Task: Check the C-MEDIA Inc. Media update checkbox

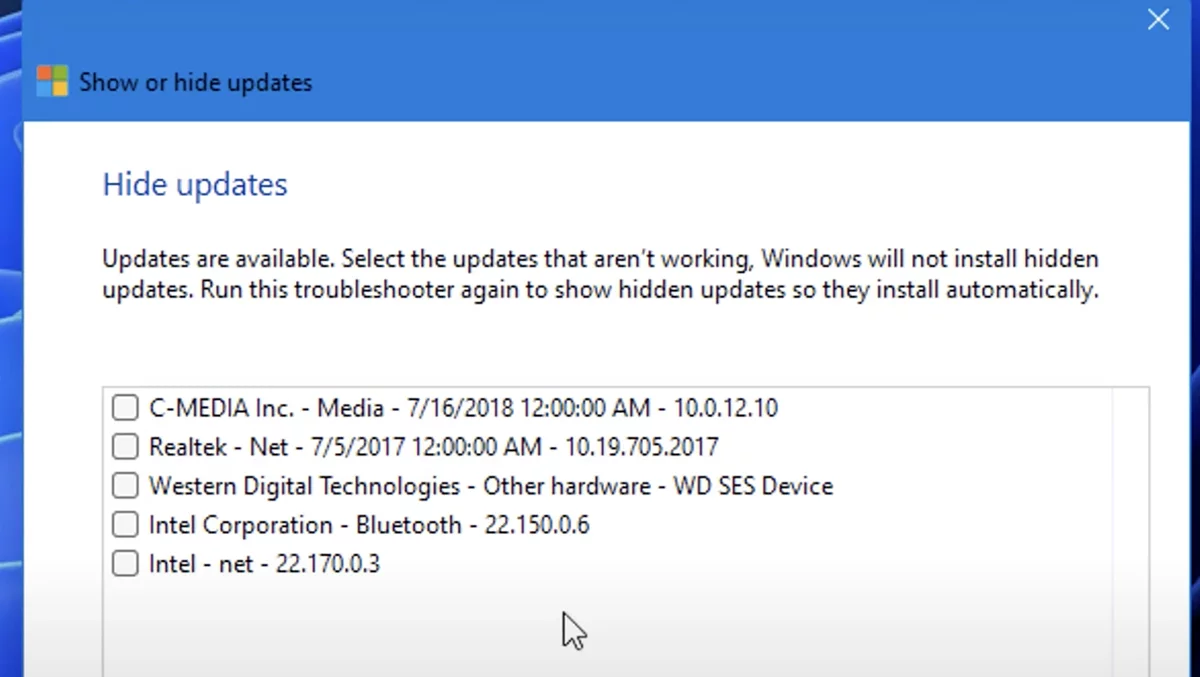Action: (125, 408)
